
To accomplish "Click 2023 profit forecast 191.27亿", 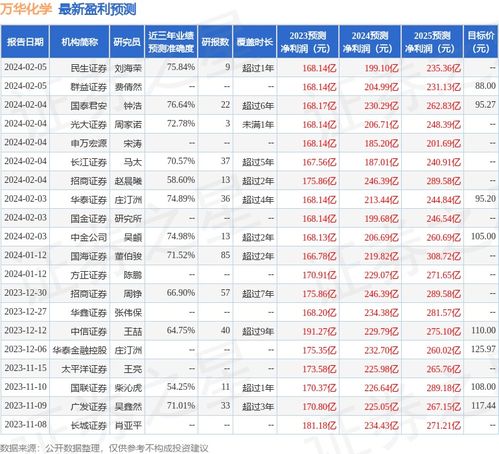I will (x=319, y=332).
